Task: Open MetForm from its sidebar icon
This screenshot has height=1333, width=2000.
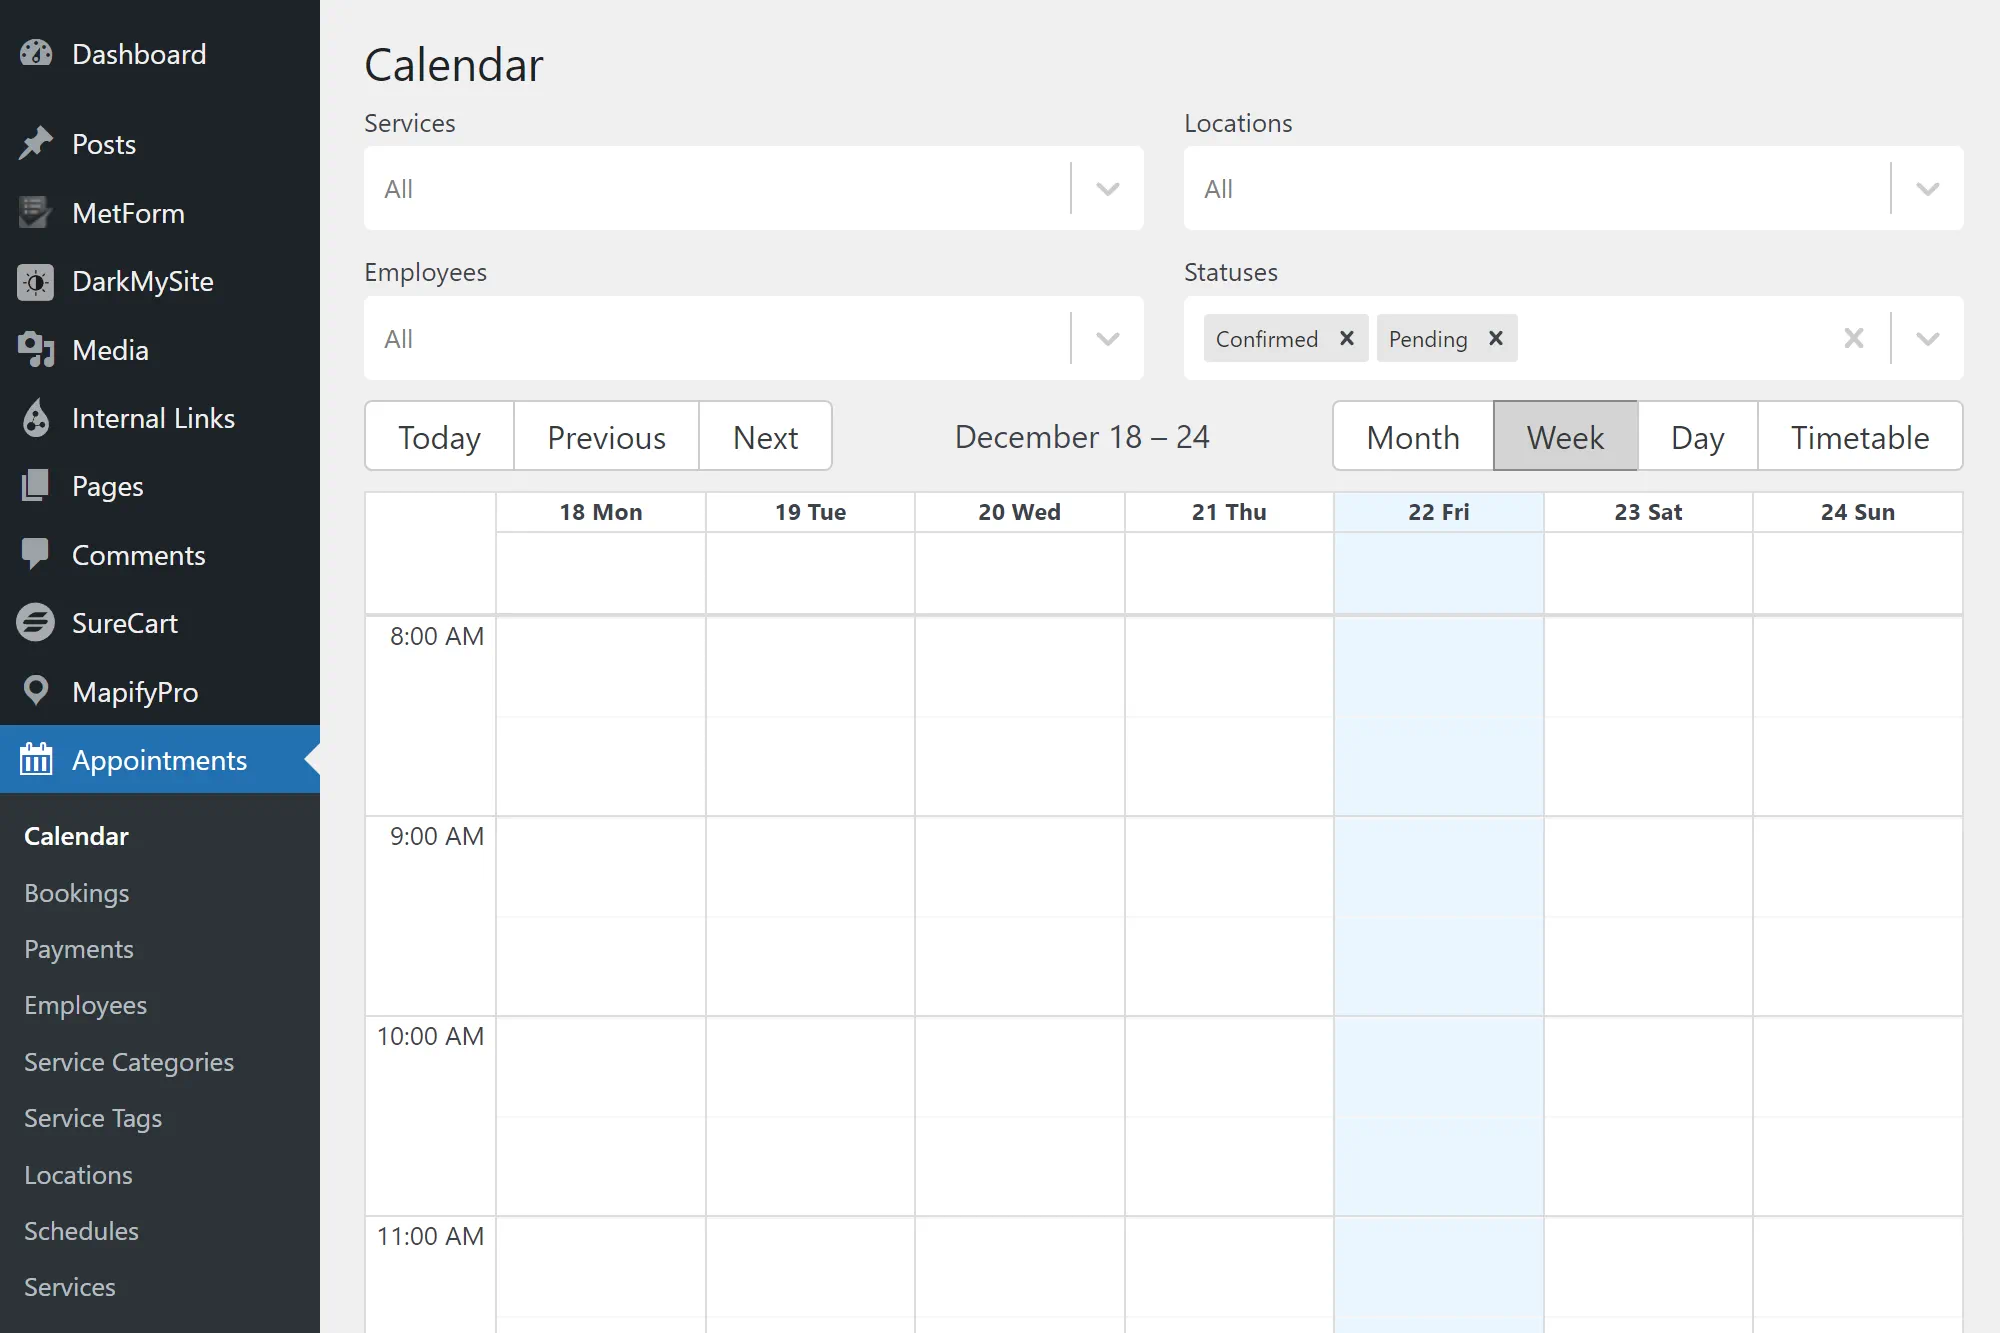Action: click(37, 213)
